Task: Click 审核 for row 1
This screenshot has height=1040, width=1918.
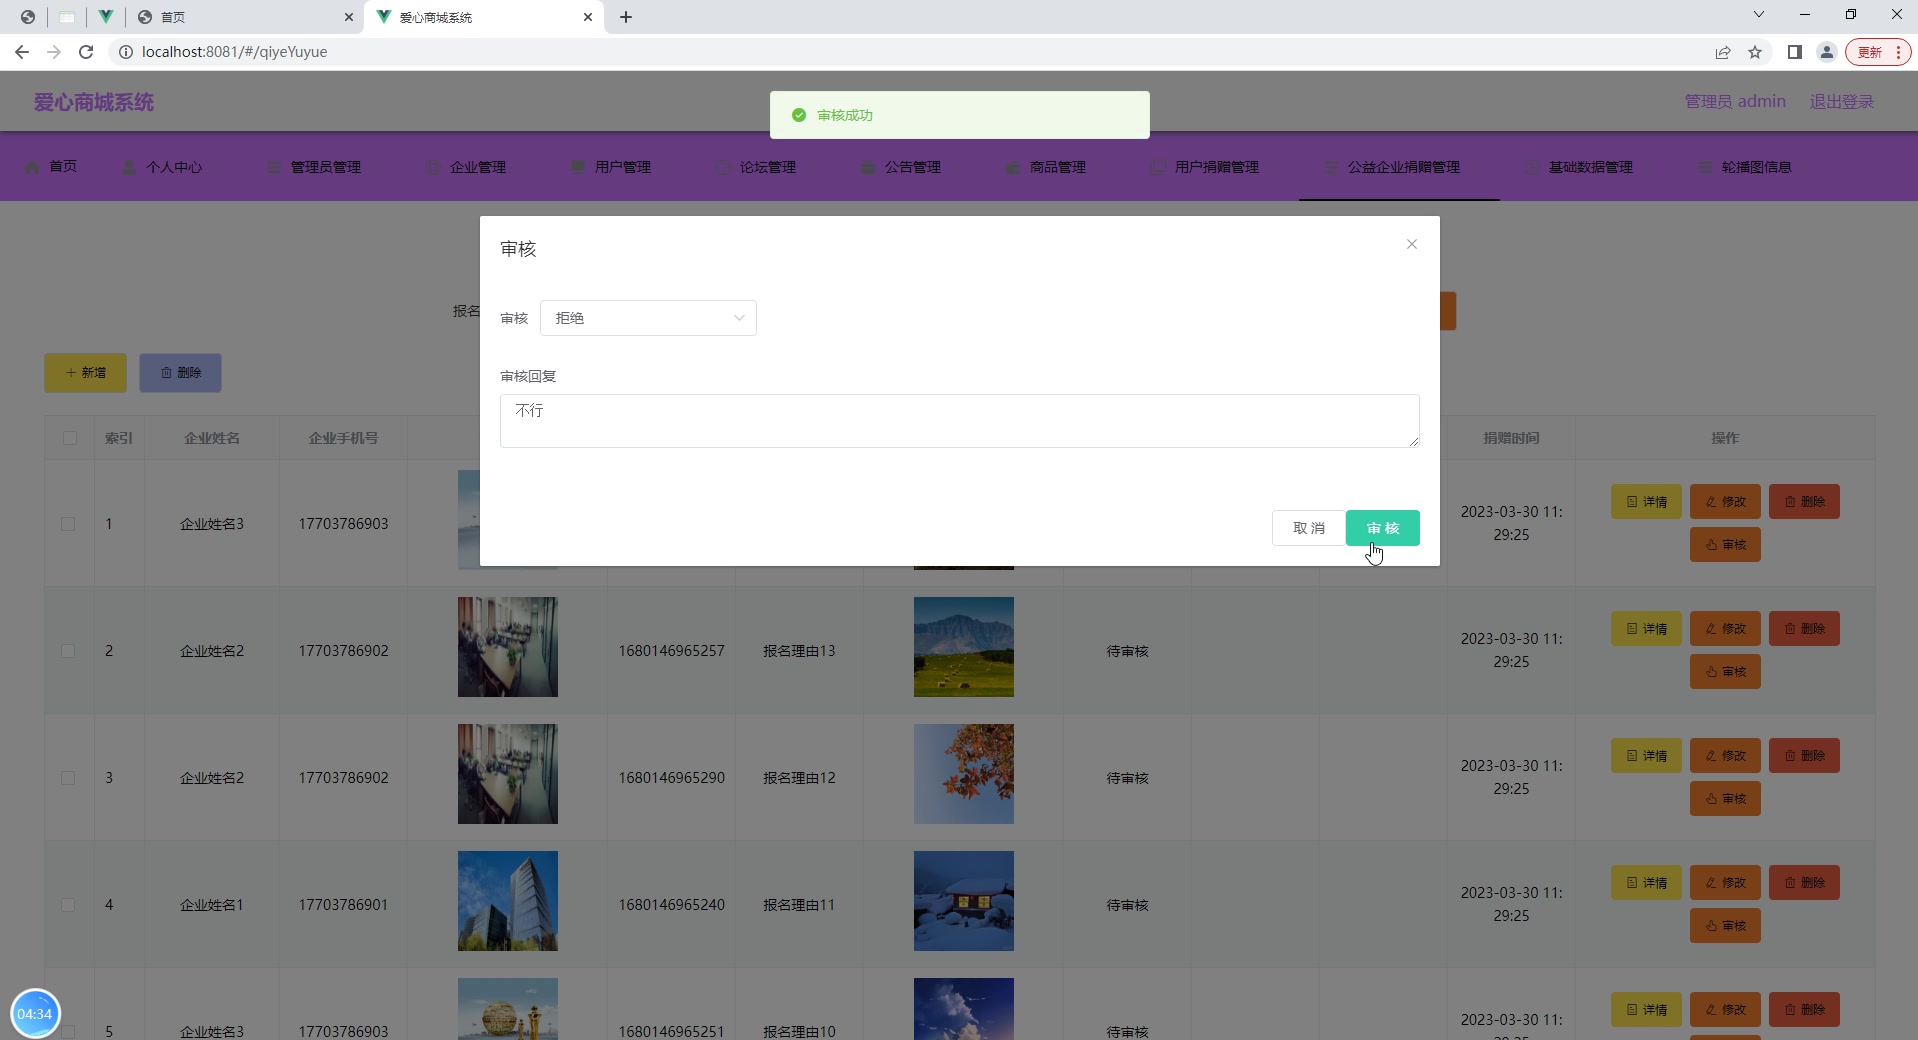Action: 1725,545
